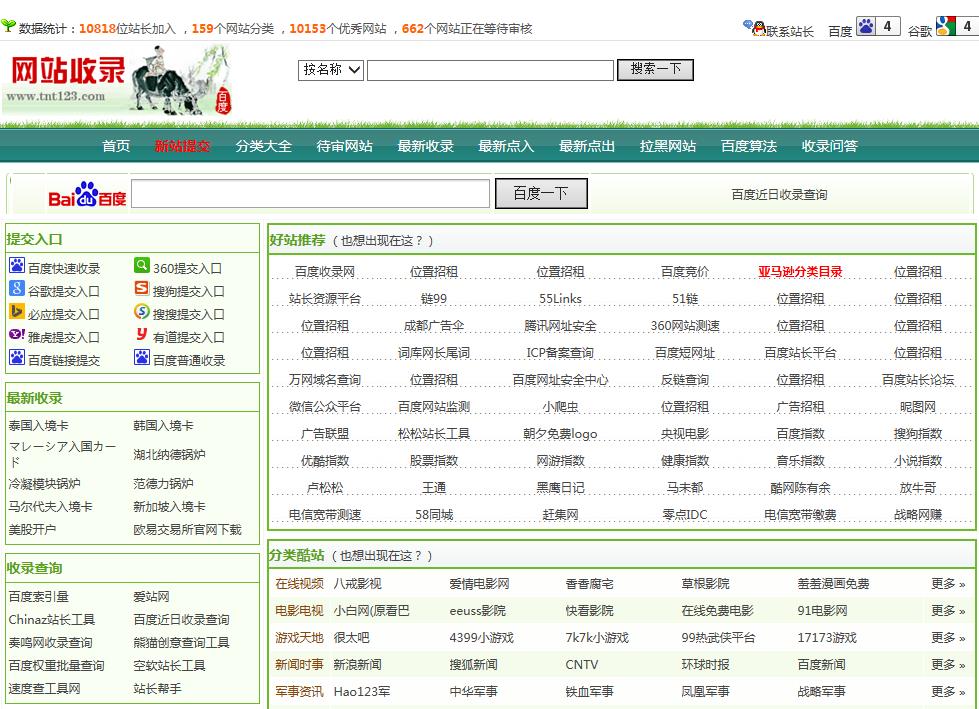
Task: Expand more 游戏天地 sites via 更多
Action: point(948,637)
